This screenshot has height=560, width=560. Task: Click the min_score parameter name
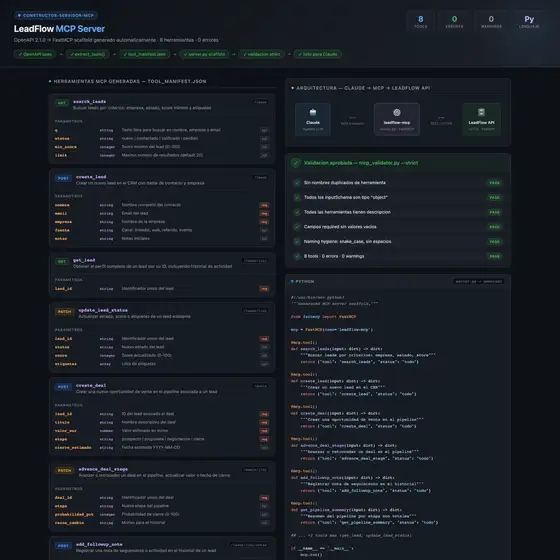66,147
